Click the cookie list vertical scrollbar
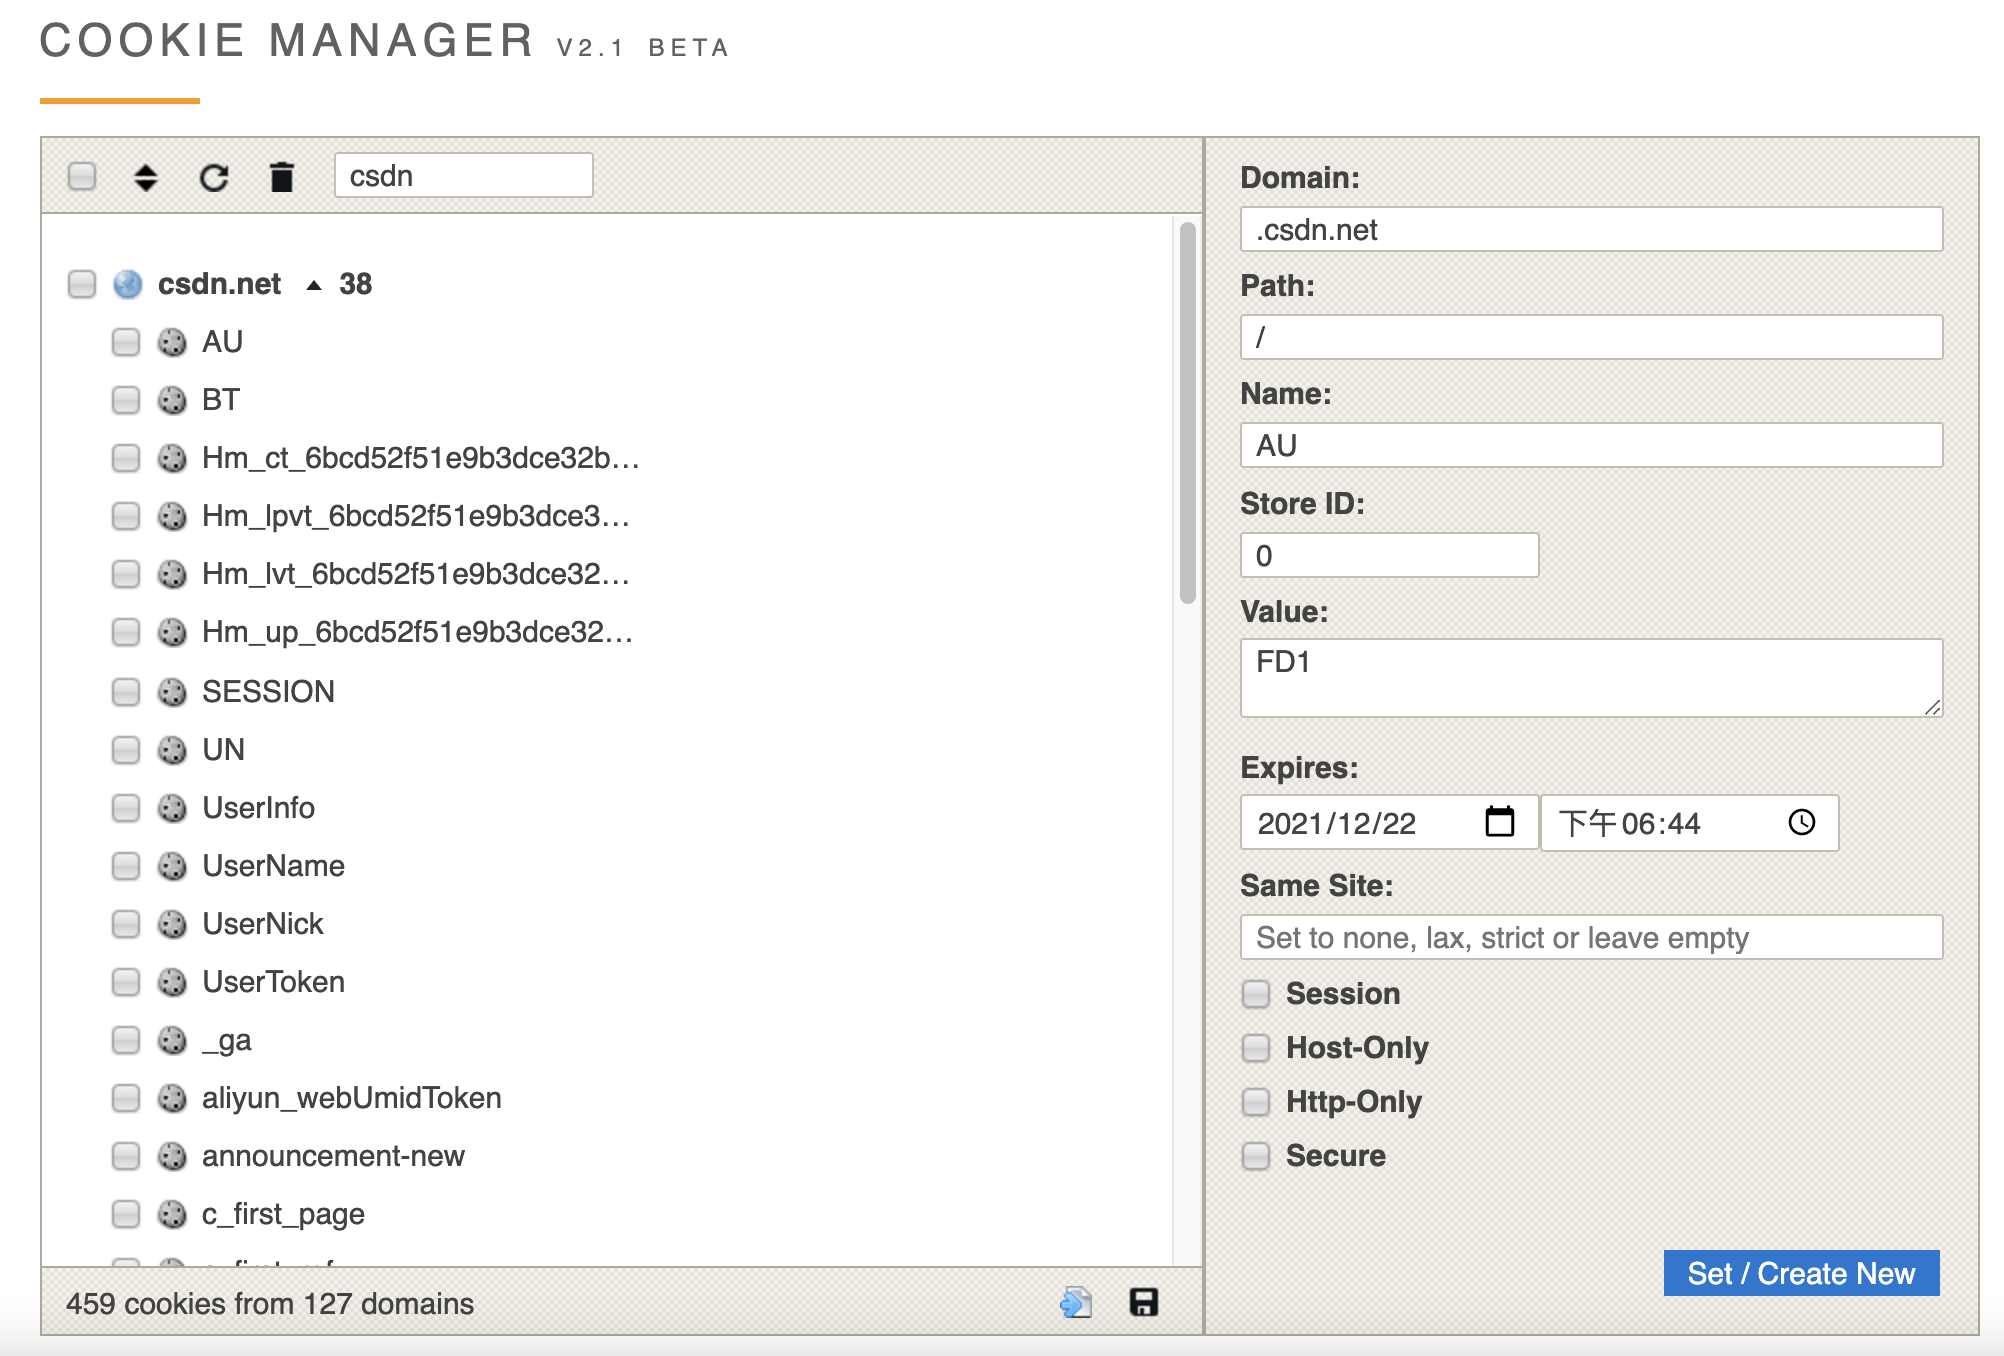2004x1356 pixels. point(1188,413)
